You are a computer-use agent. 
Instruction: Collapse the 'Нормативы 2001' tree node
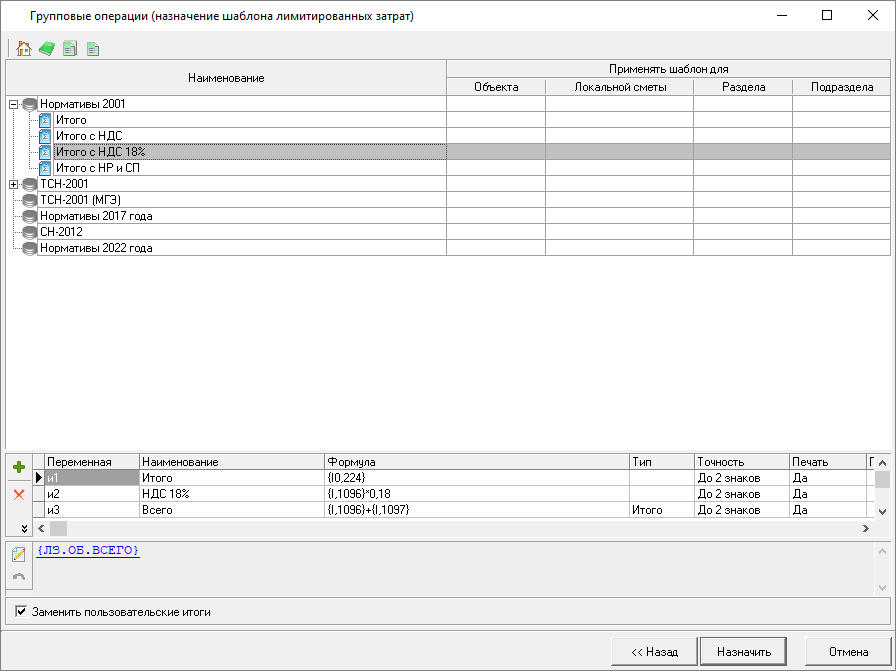tap(13, 104)
